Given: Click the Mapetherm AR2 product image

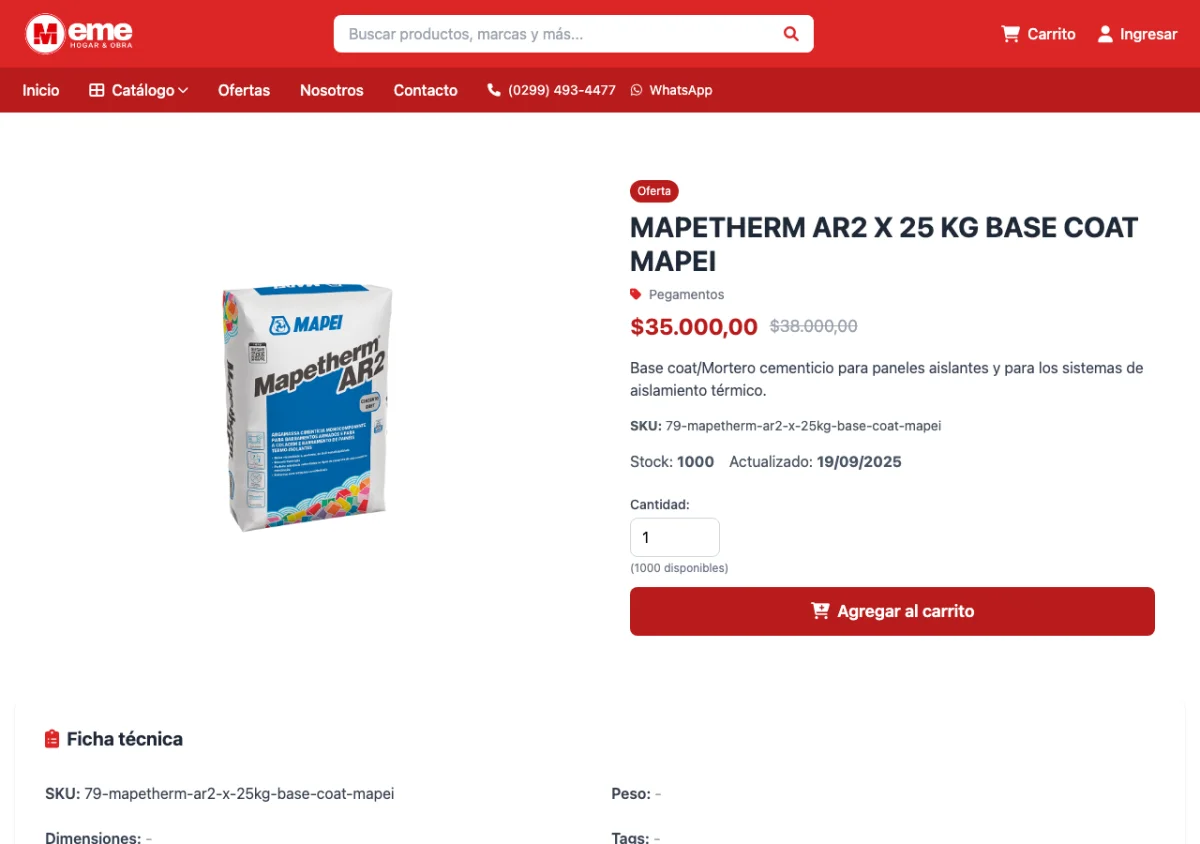Looking at the screenshot, I should tap(307, 407).
